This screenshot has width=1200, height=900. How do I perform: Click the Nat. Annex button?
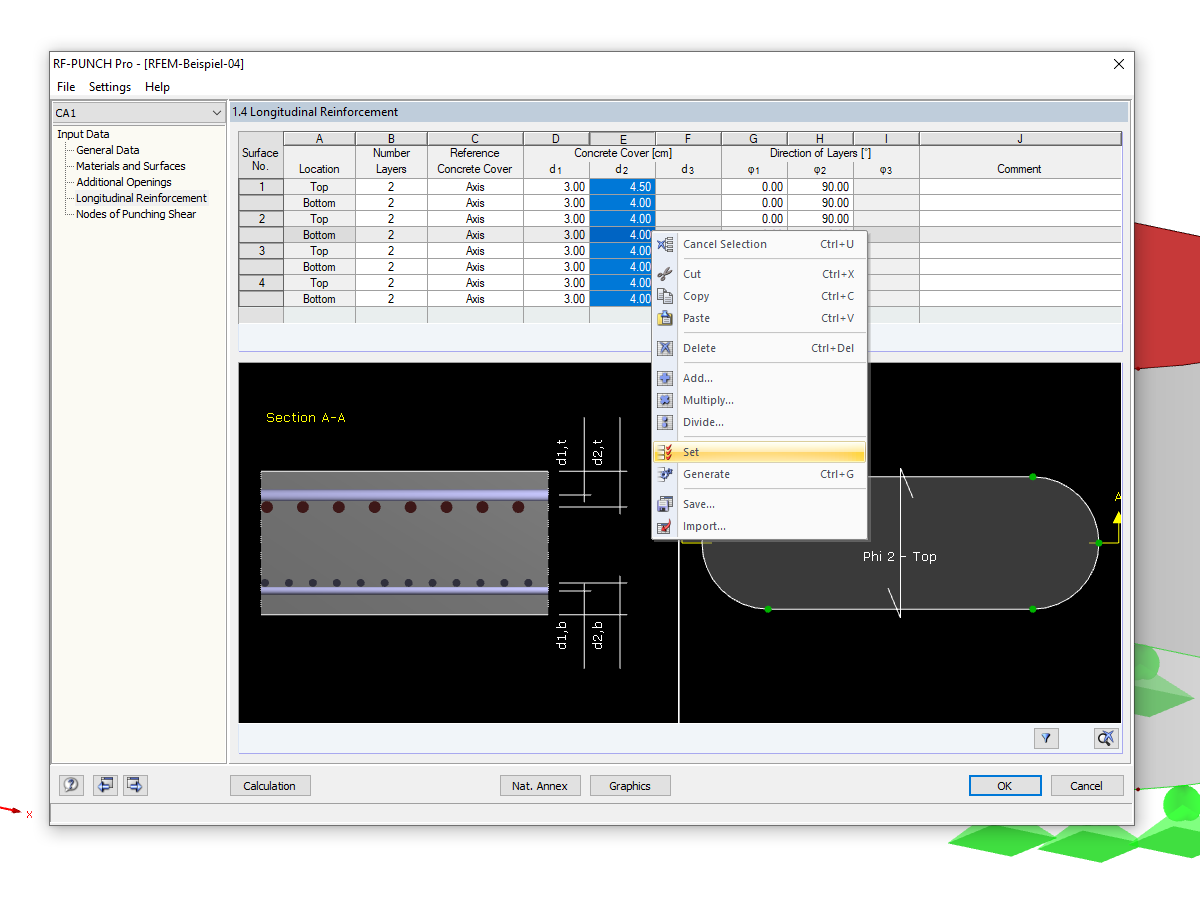click(540, 786)
